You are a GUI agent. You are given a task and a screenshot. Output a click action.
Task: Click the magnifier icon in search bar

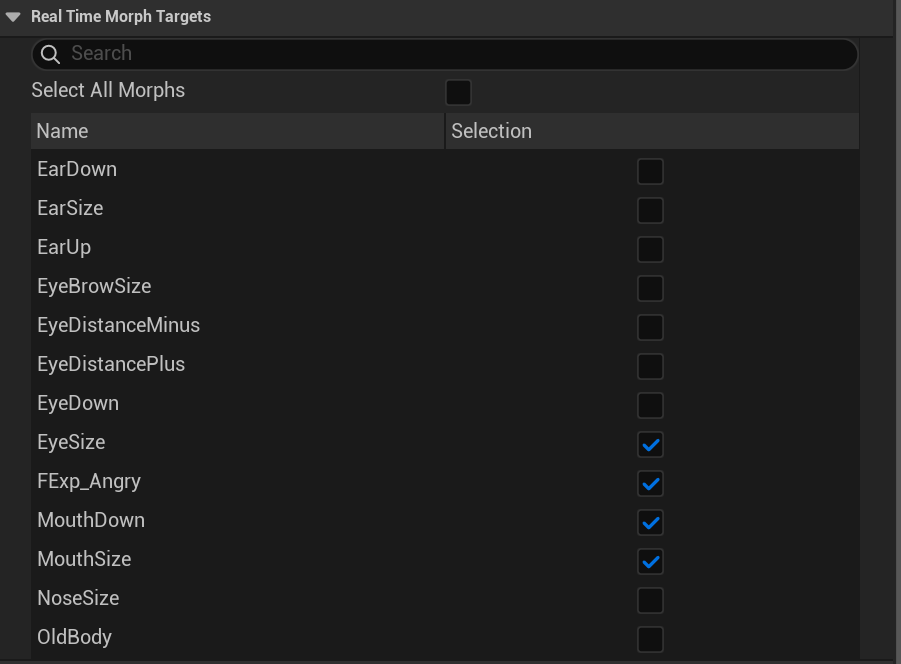(51, 54)
